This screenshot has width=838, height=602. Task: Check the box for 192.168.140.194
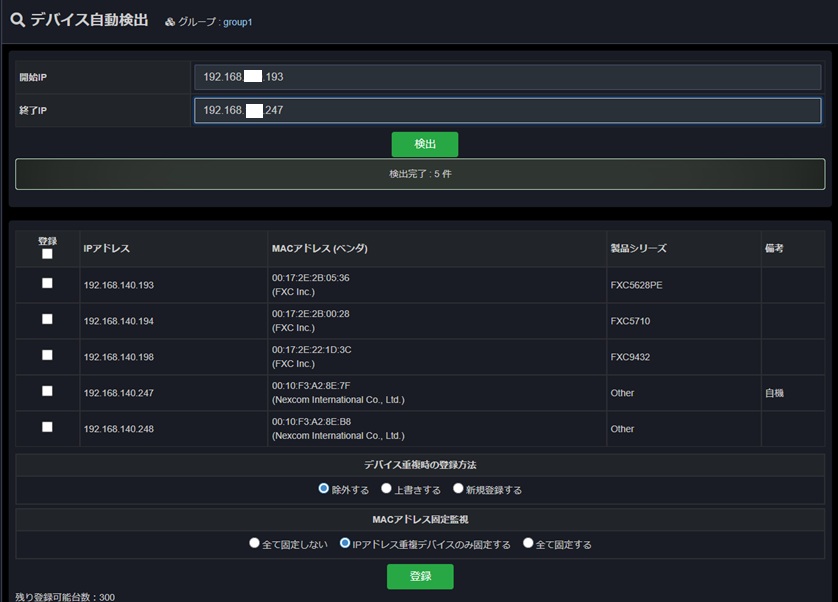47,319
